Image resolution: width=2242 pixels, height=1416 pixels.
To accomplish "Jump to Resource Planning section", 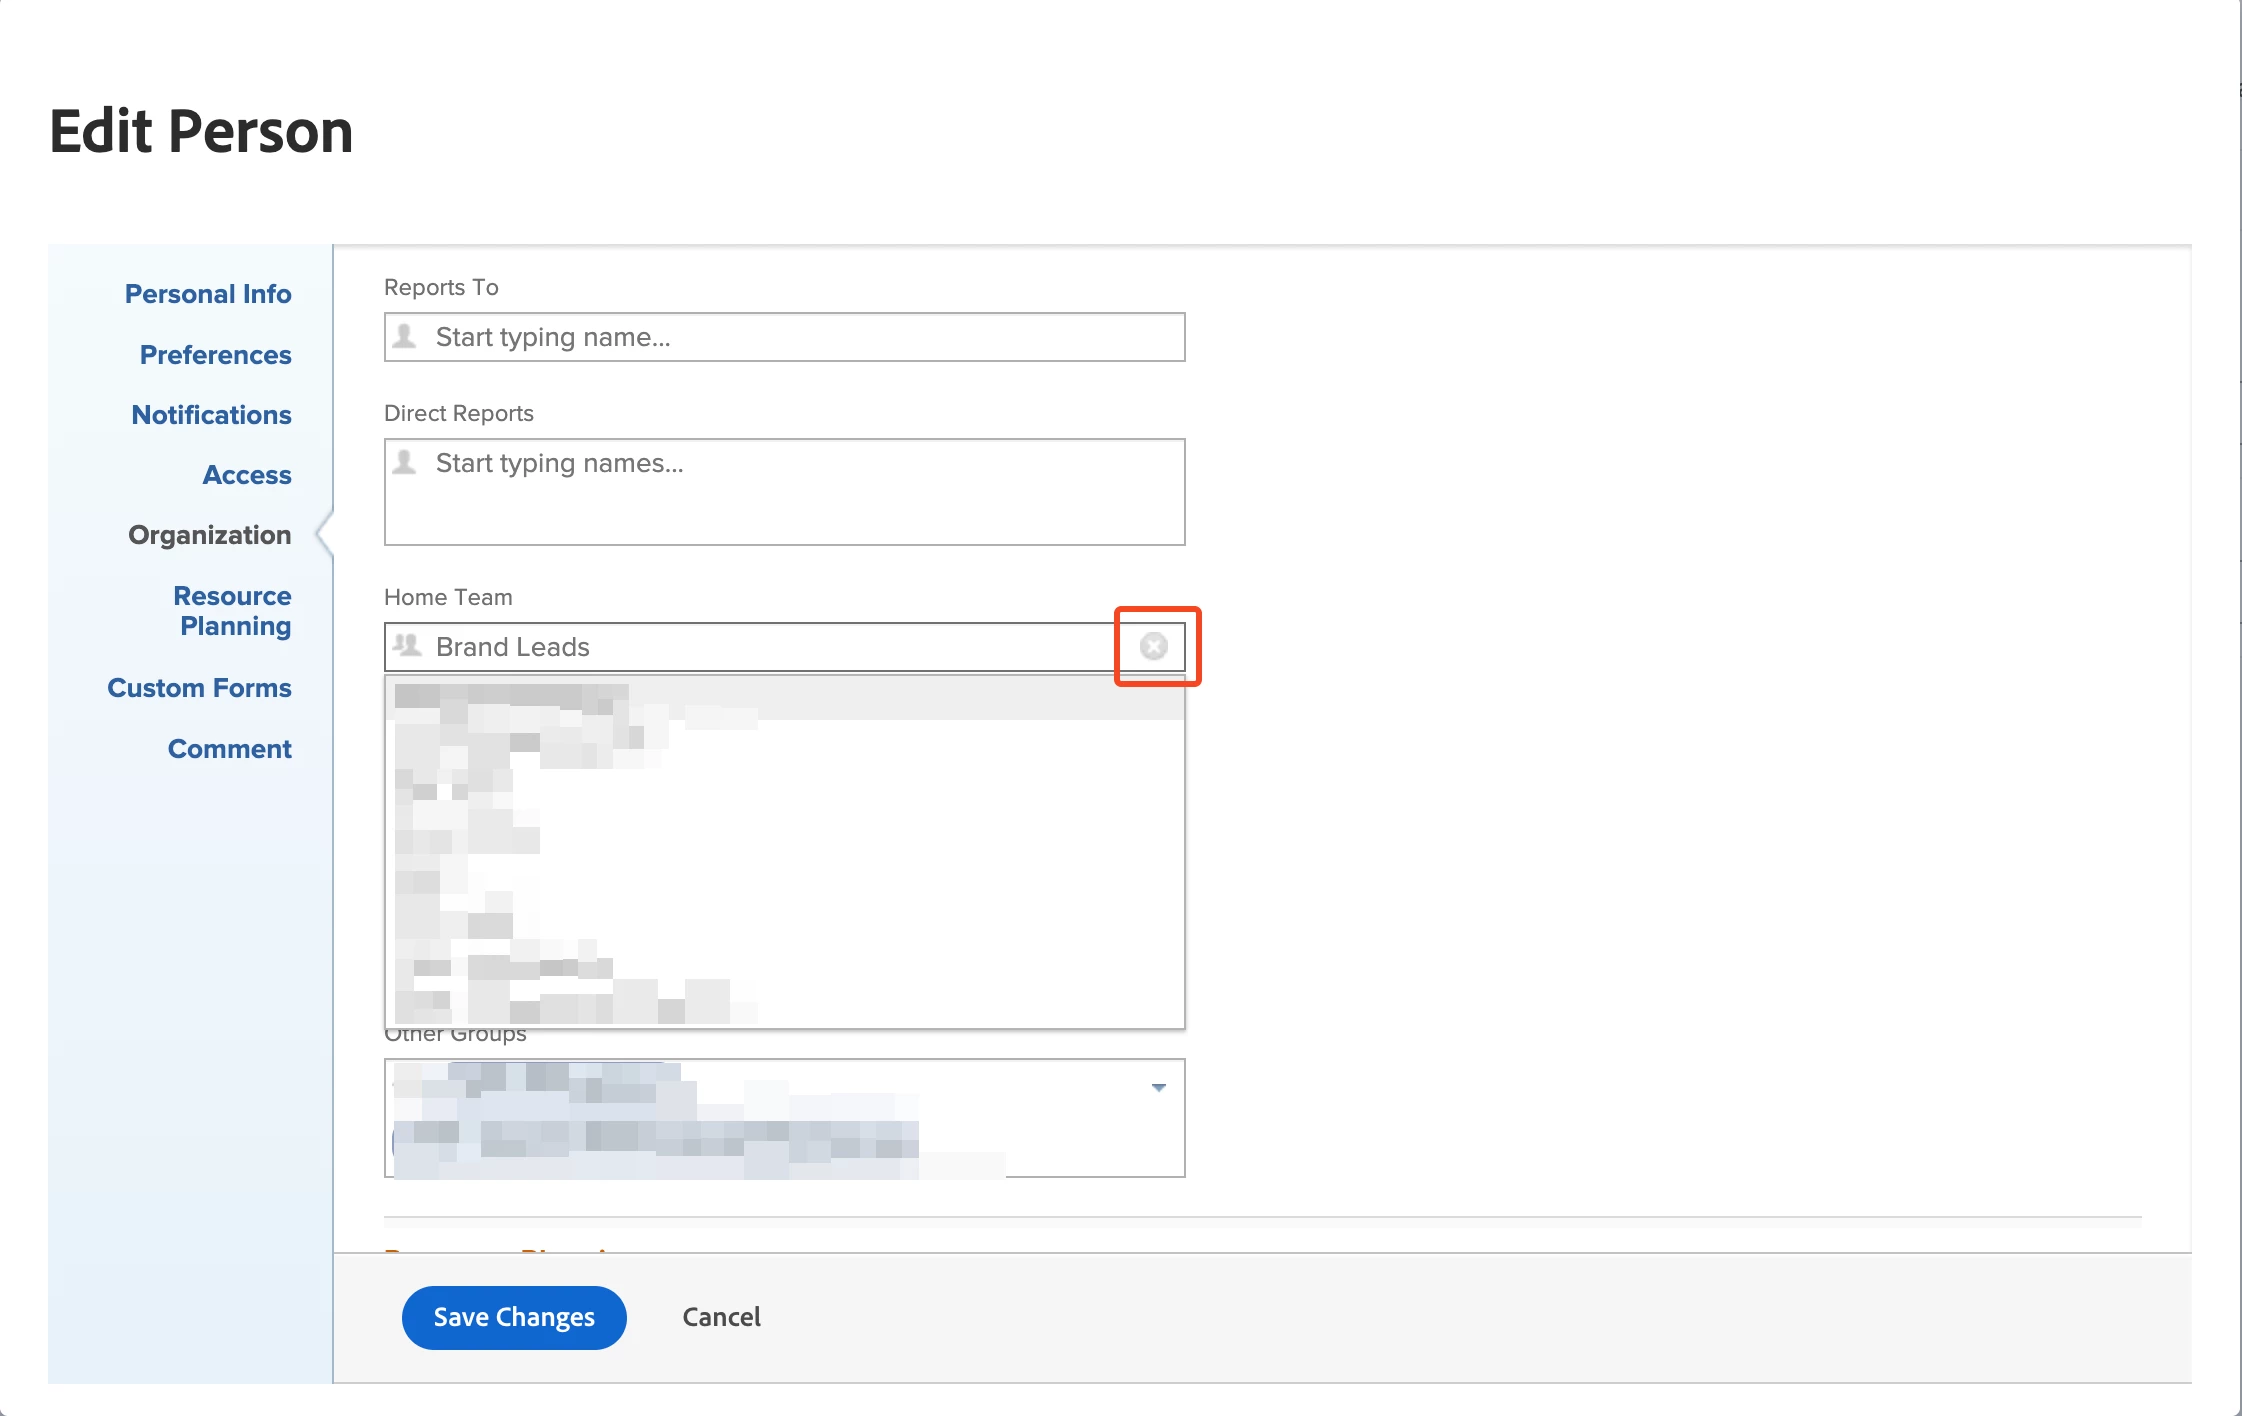I will click(x=233, y=611).
